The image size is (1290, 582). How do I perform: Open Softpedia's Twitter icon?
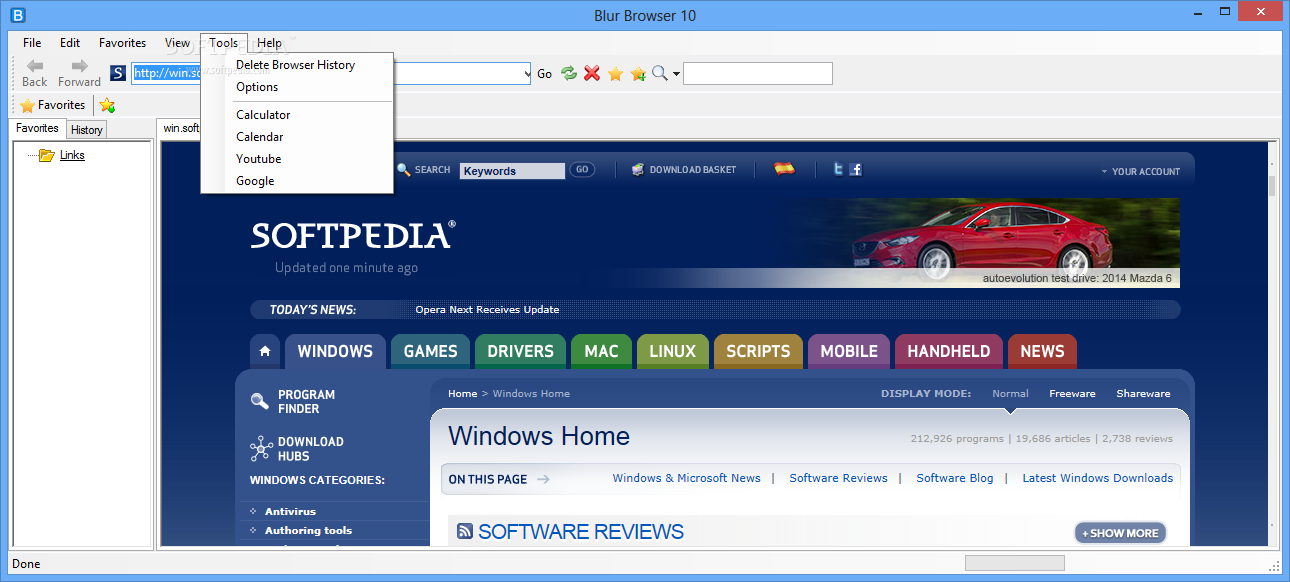click(838, 169)
